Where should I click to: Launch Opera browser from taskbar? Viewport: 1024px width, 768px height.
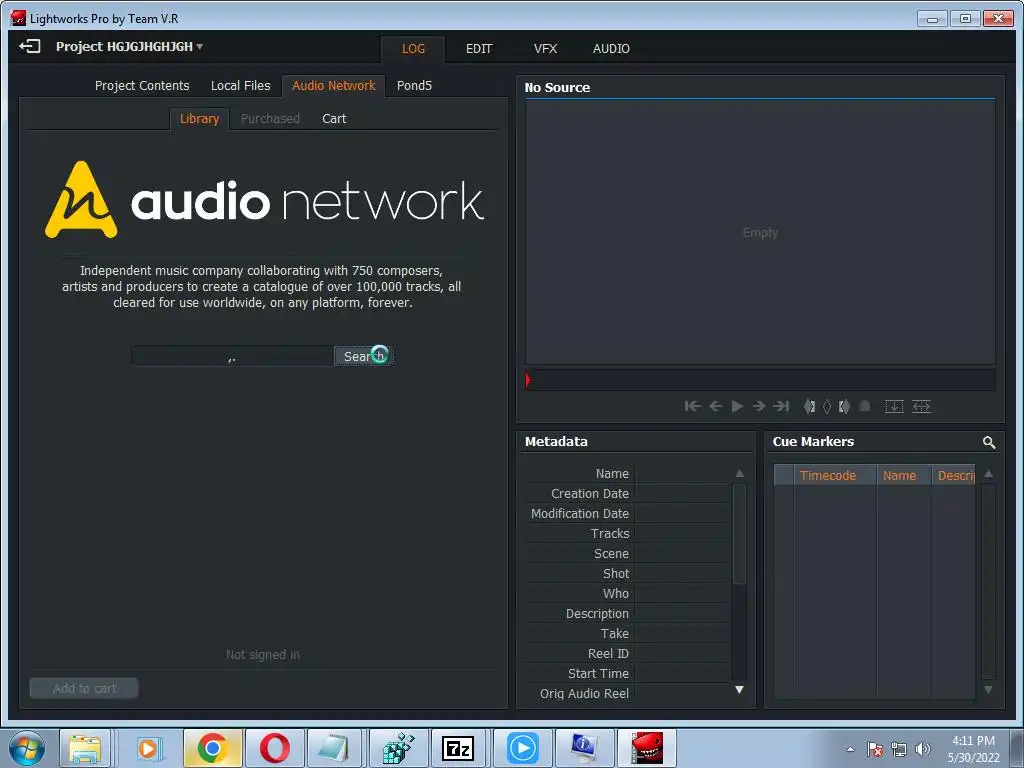point(274,748)
